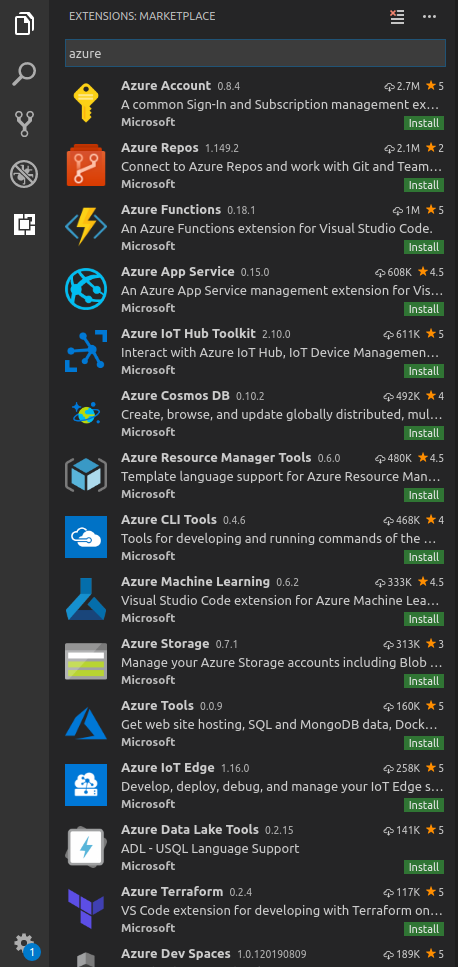Install the Azure Terraform extension
The width and height of the screenshot is (458, 967).
click(424, 929)
